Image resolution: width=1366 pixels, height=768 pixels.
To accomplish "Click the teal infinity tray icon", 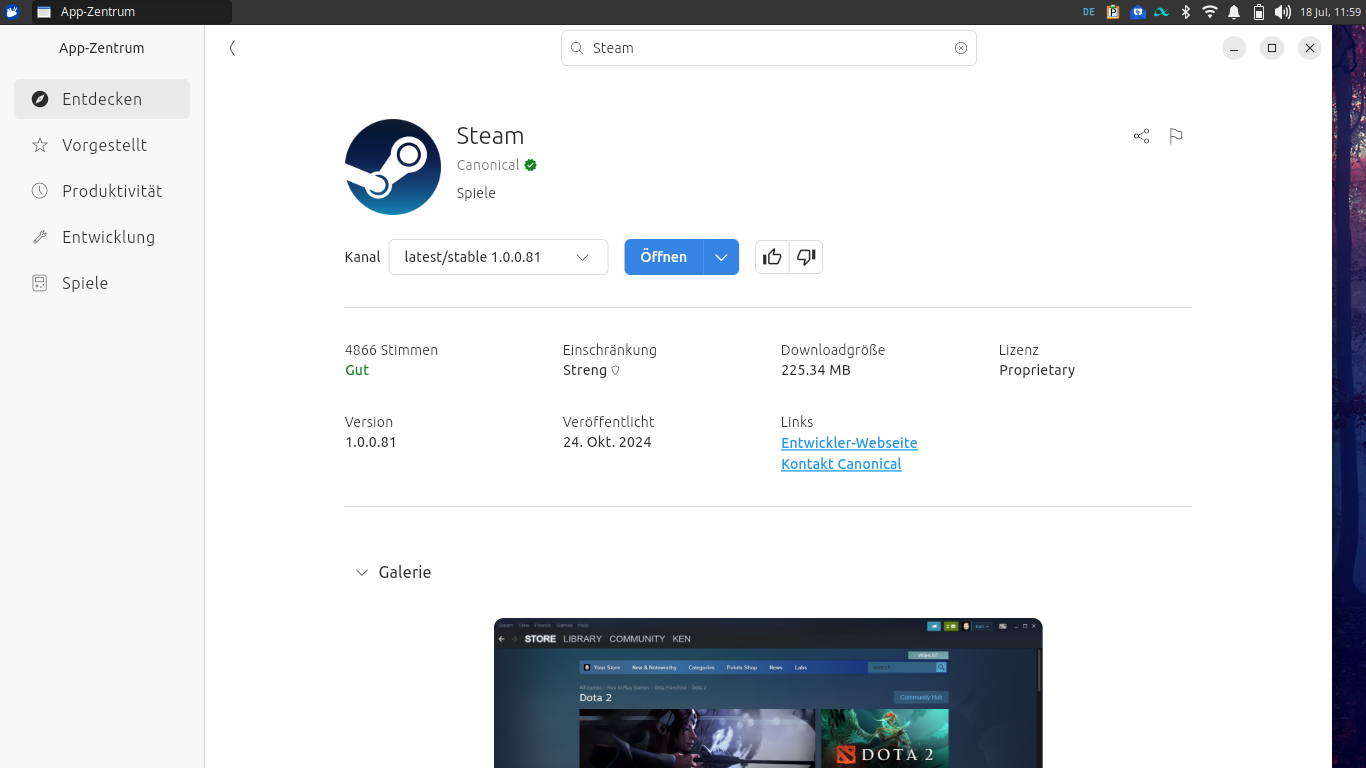I will pos(1162,12).
